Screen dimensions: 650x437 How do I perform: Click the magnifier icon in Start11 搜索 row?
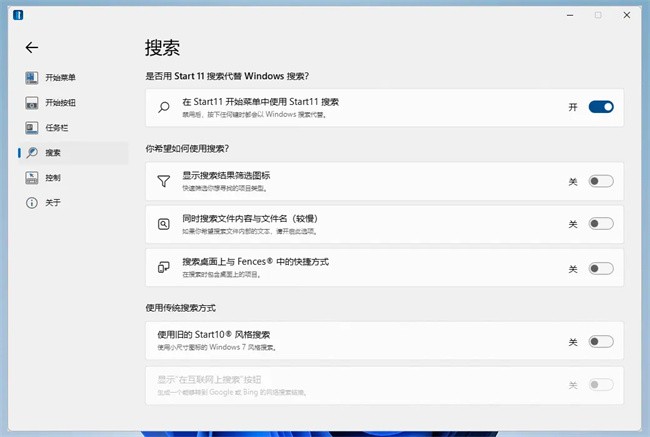click(x=164, y=107)
